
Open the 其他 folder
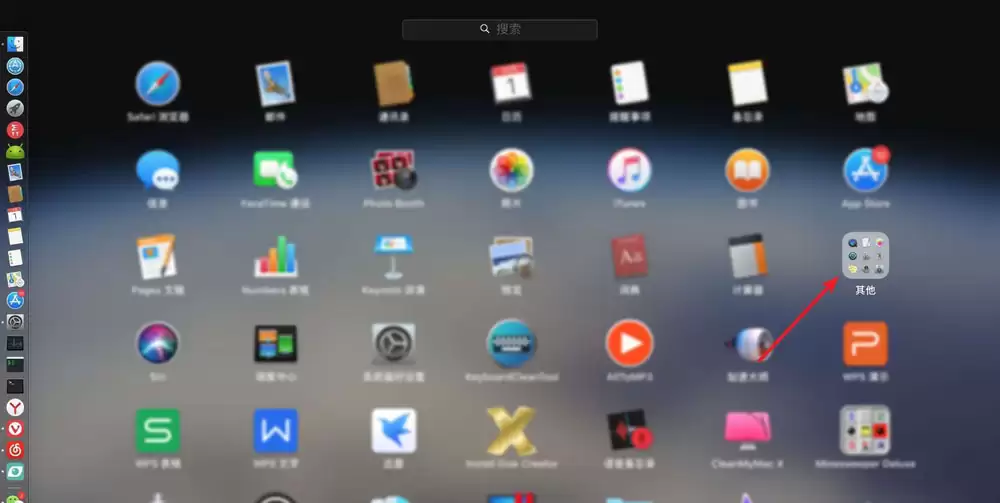(x=865, y=256)
